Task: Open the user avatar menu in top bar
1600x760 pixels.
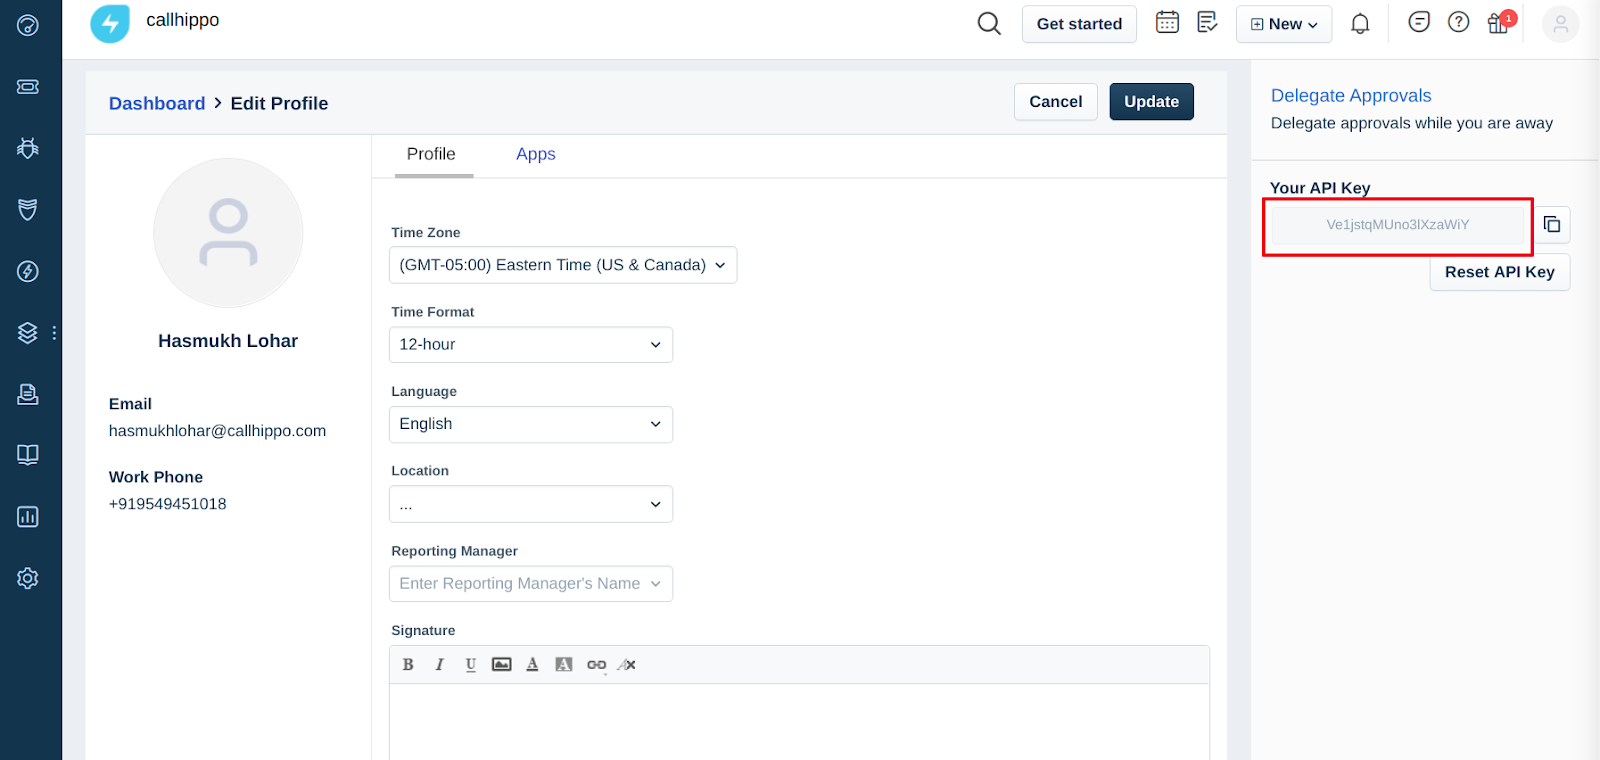Action: click(x=1560, y=24)
